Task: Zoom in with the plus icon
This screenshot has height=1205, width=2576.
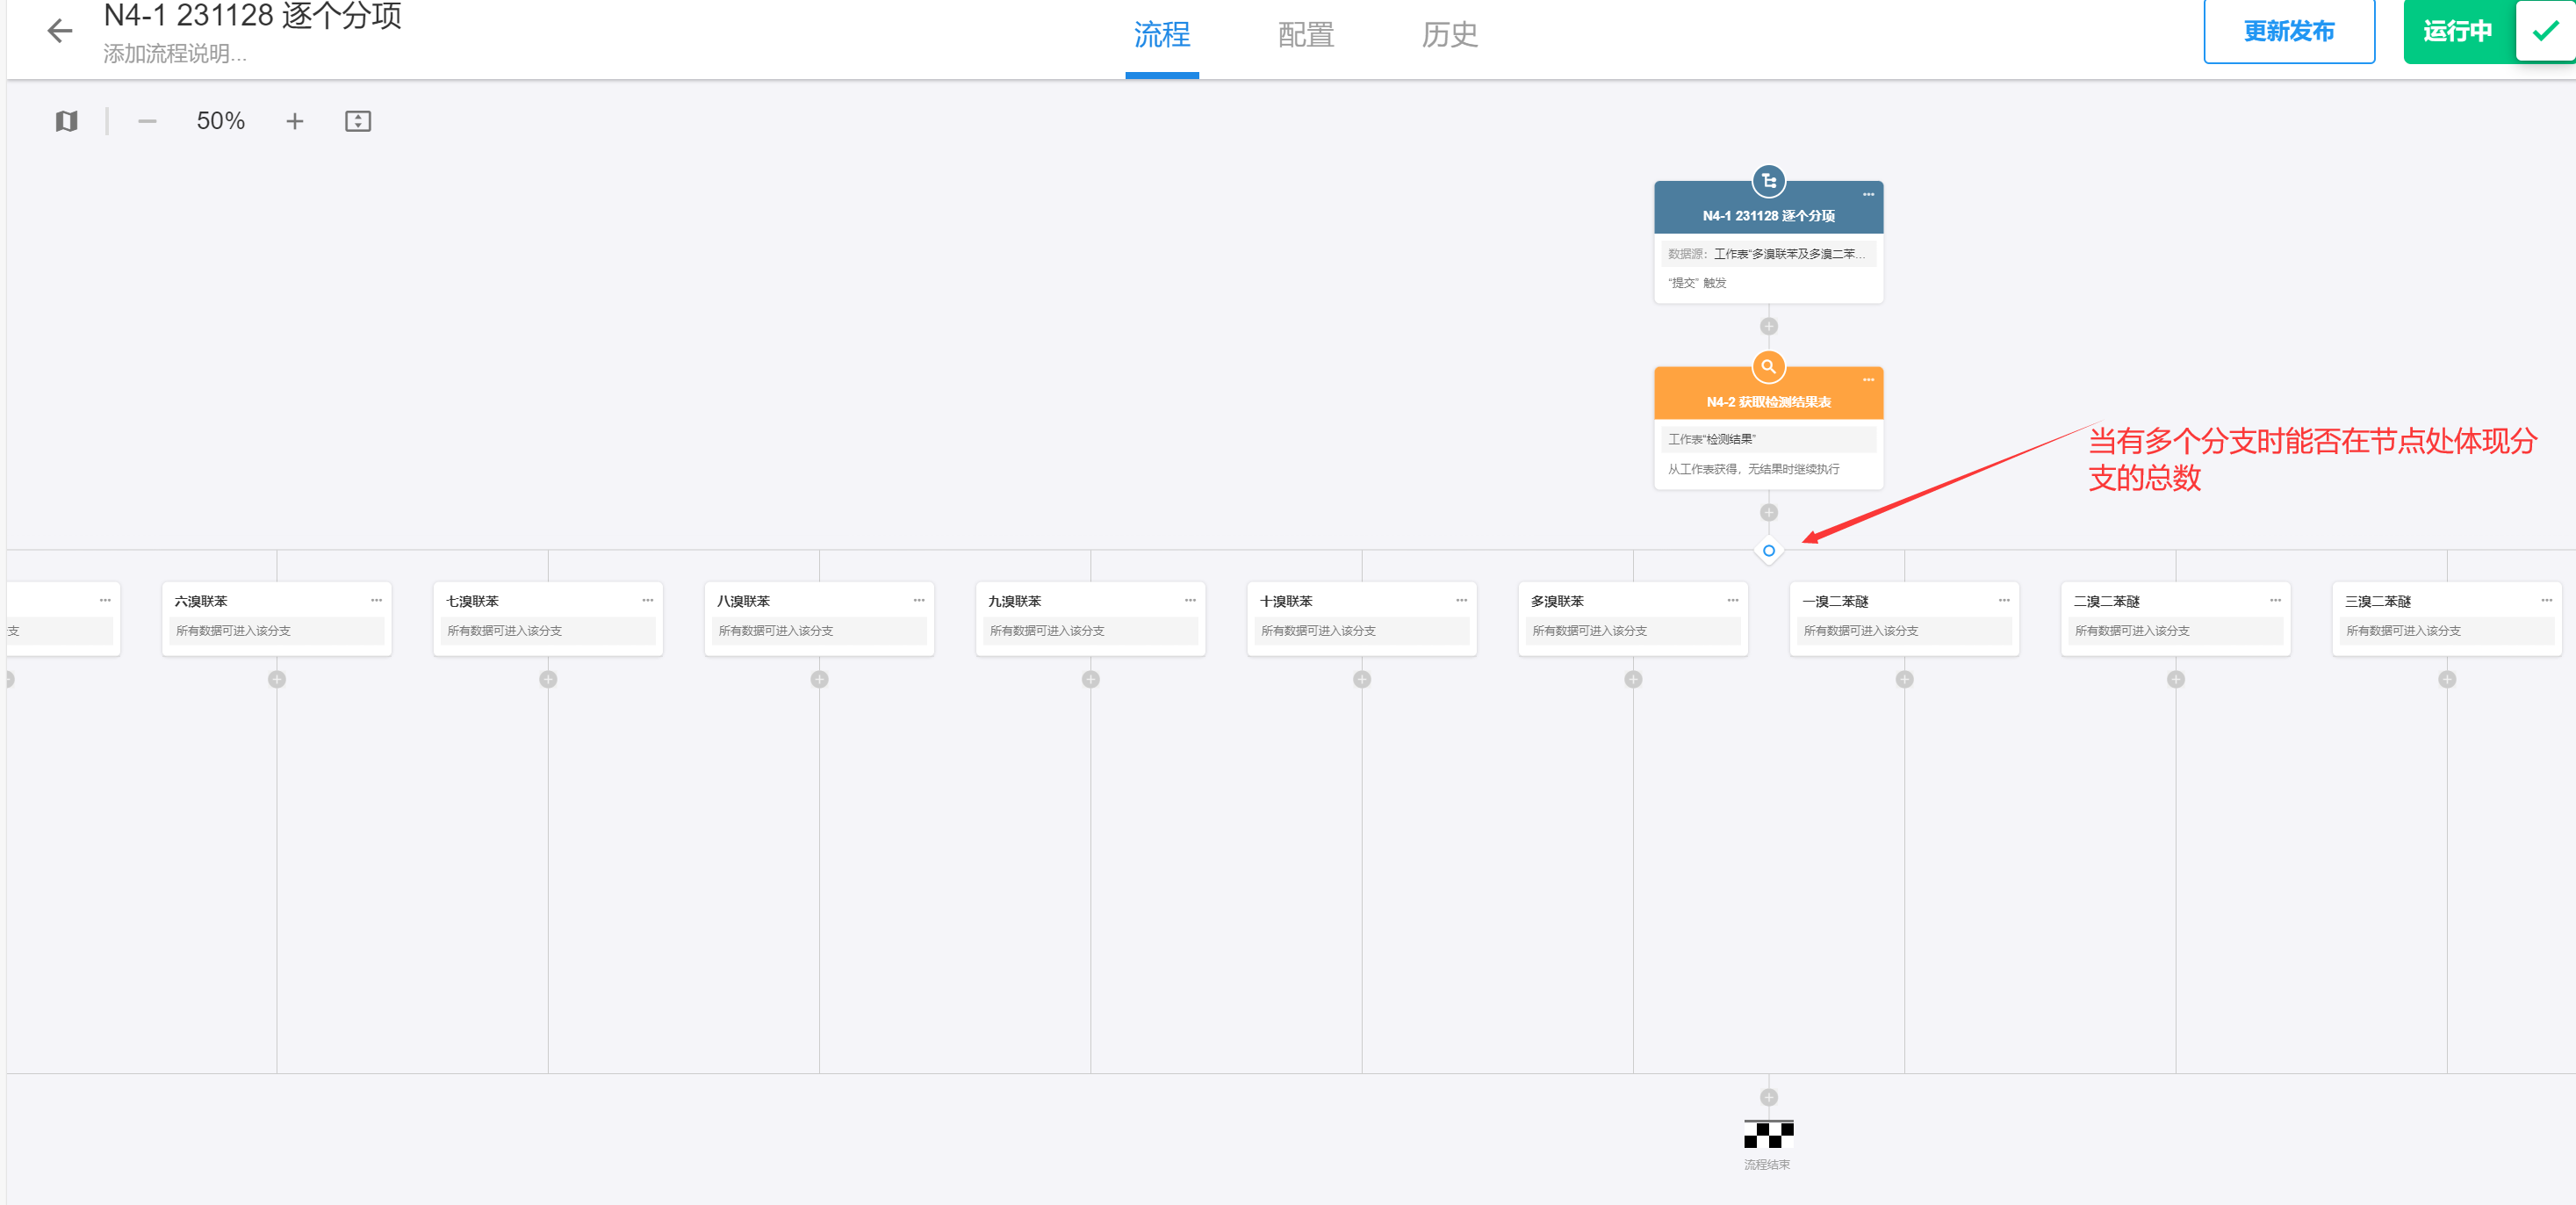Action: click(x=294, y=121)
